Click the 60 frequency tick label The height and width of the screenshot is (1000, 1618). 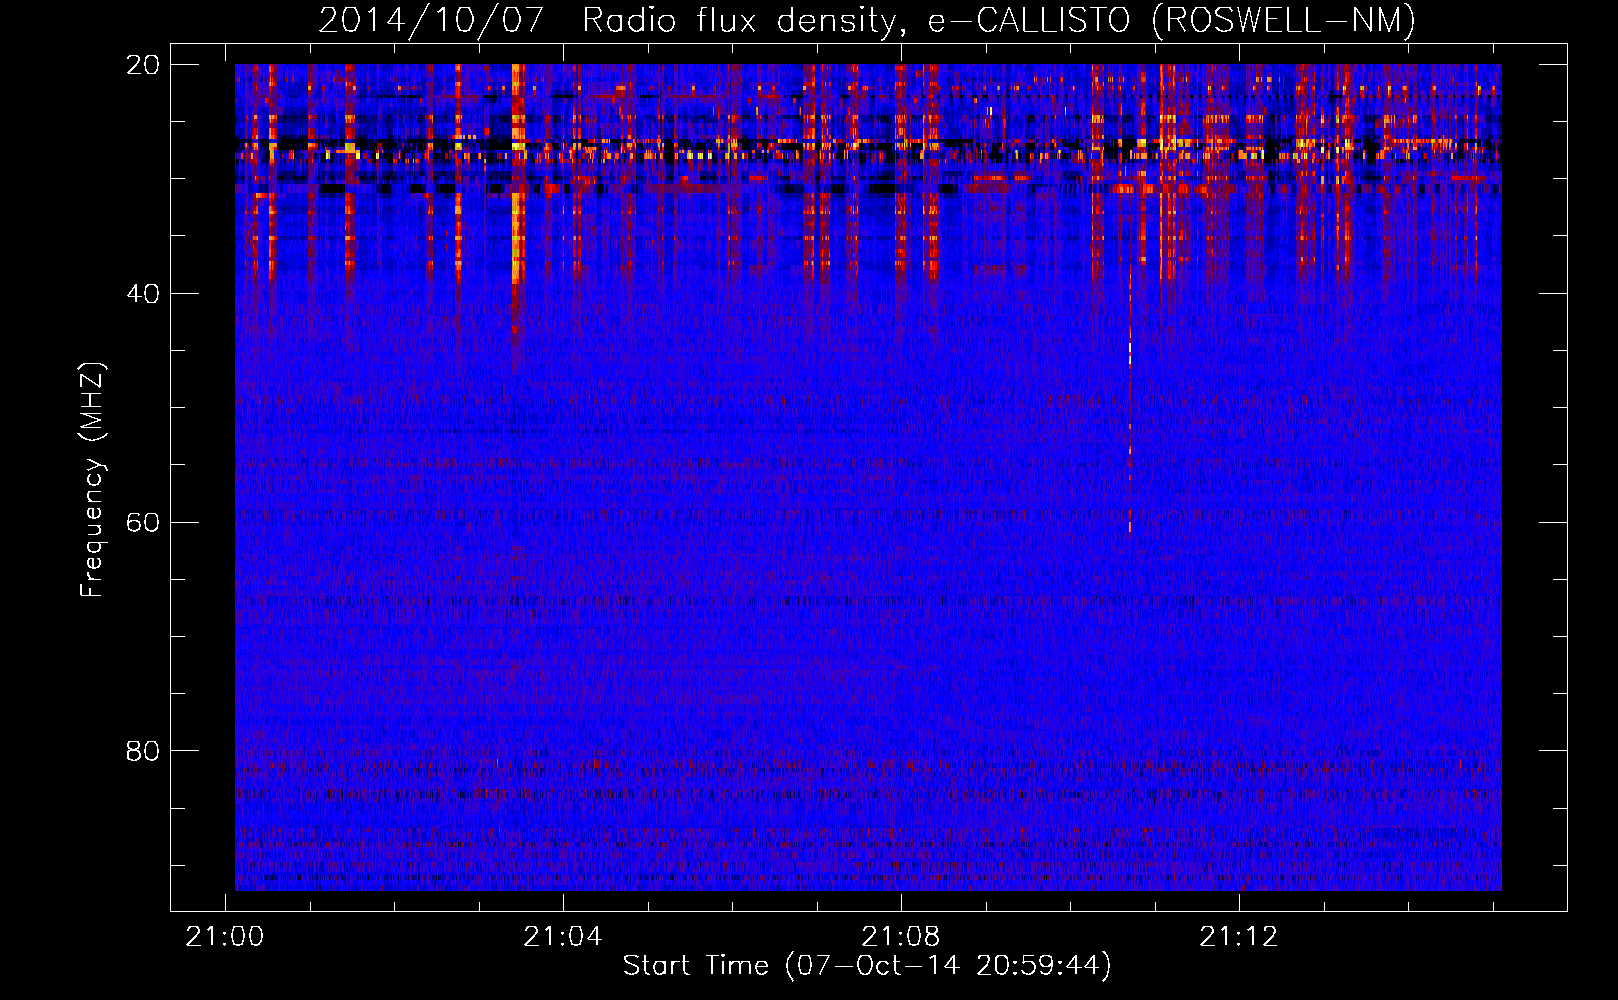tap(143, 523)
